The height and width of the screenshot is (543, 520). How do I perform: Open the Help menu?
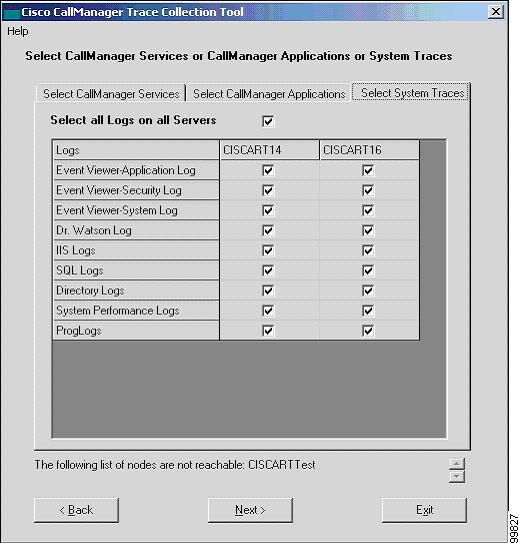18,32
